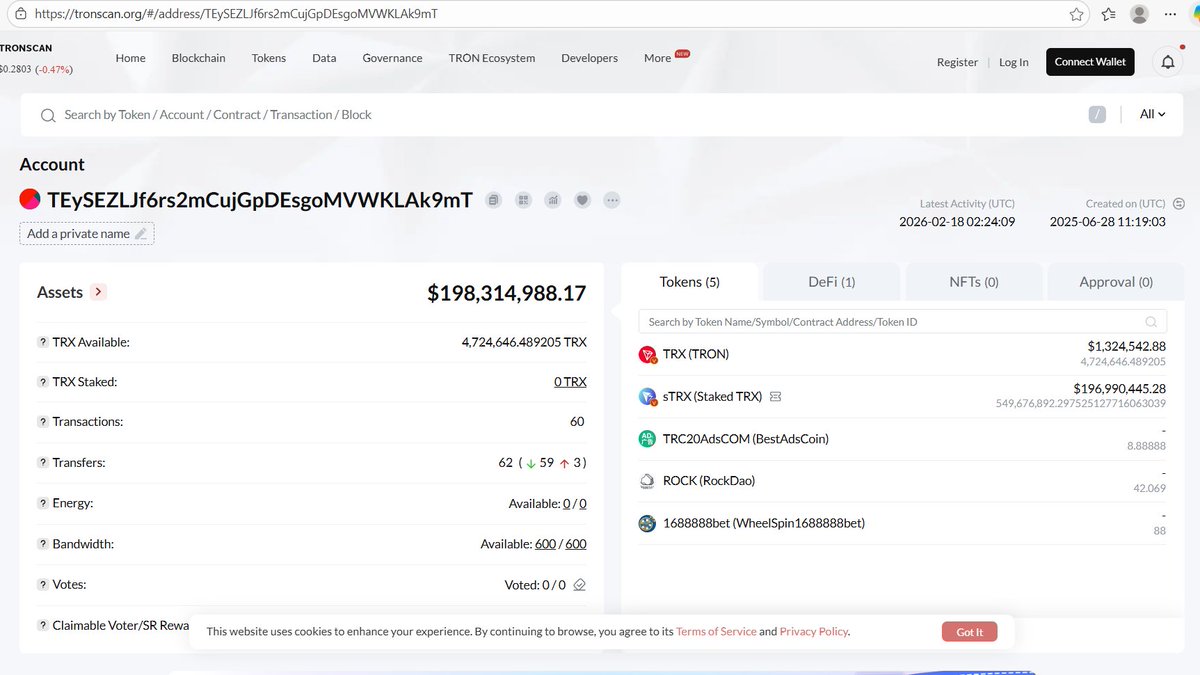This screenshot has height=675, width=1200.
Task: Open the Privacy Policy link
Action: pyautogui.click(x=814, y=632)
